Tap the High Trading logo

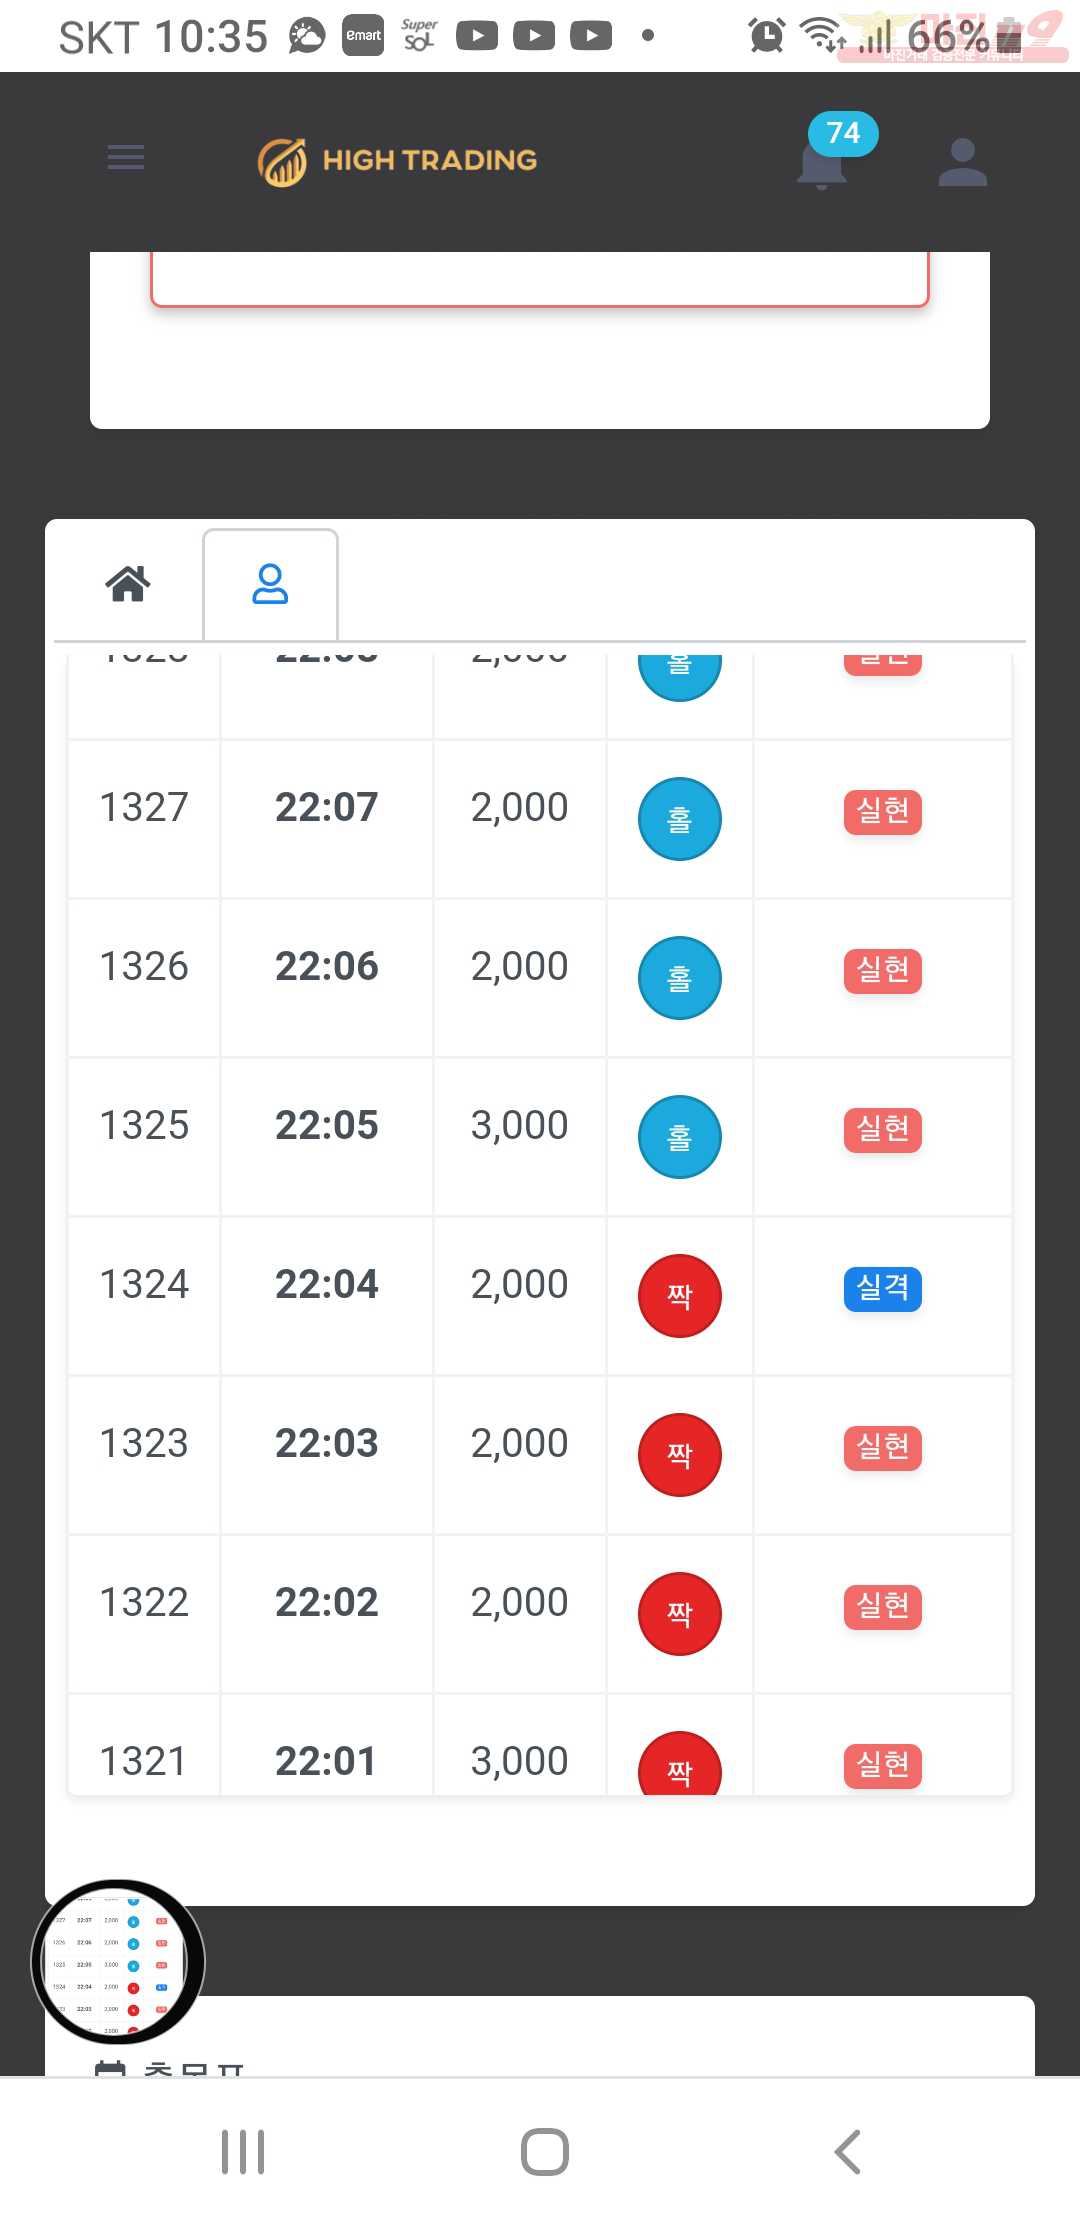(x=397, y=161)
